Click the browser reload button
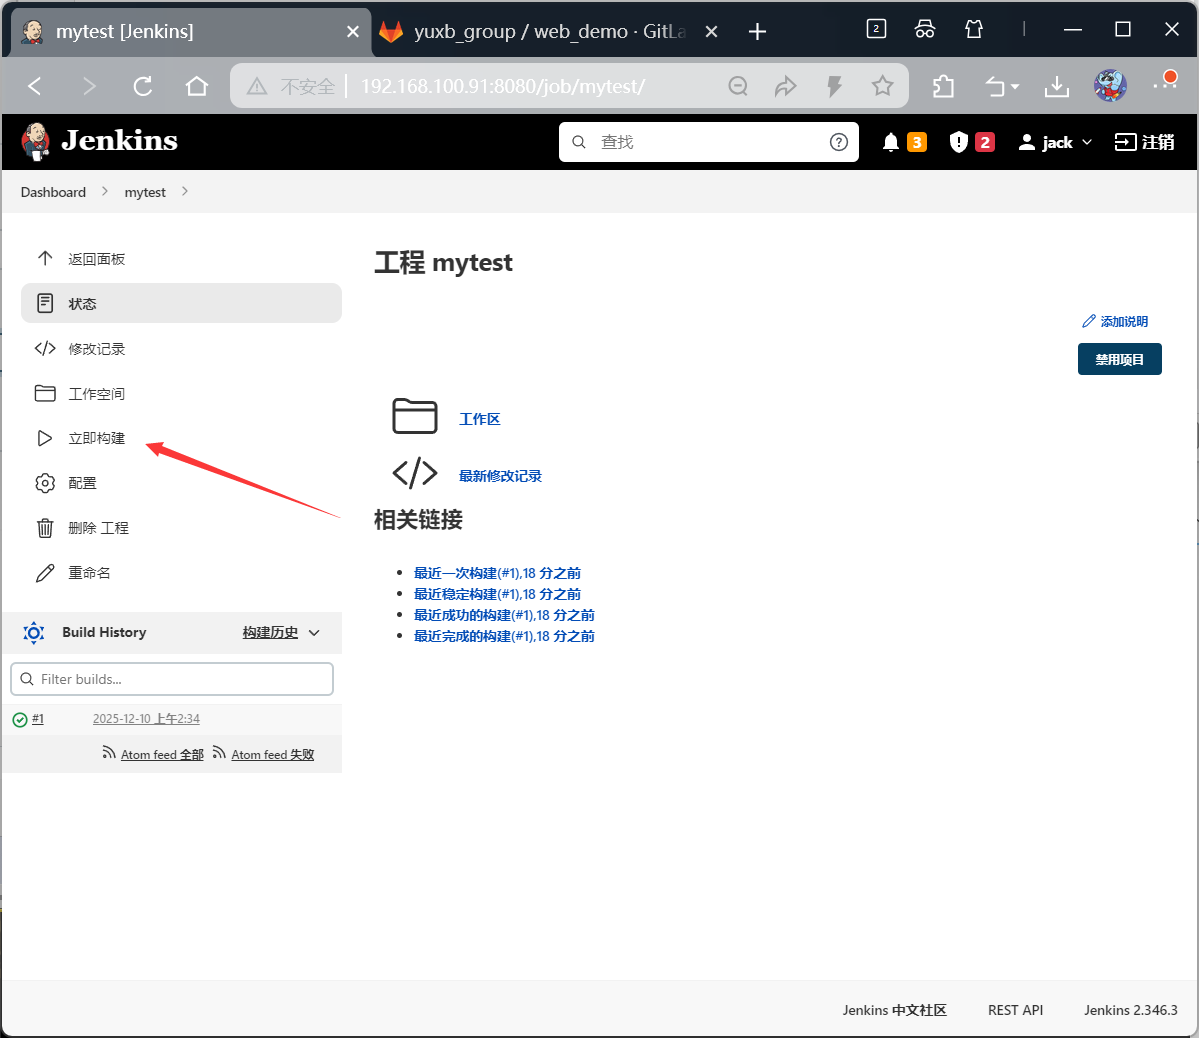 (x=142, y=86)
